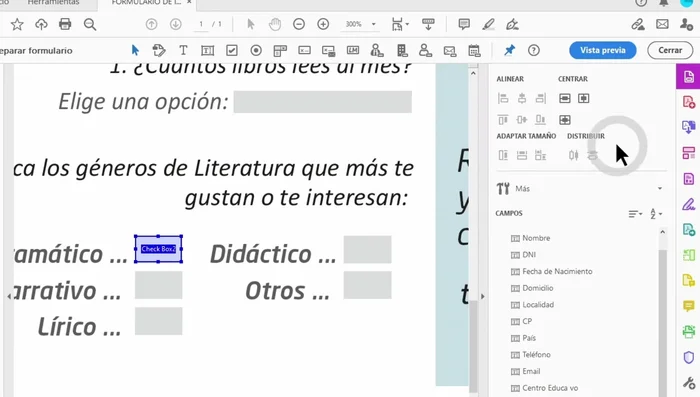Open Protect shield in right tool rail
The height and width of the screenshot is (397, 700).
[x=689, y=357]
